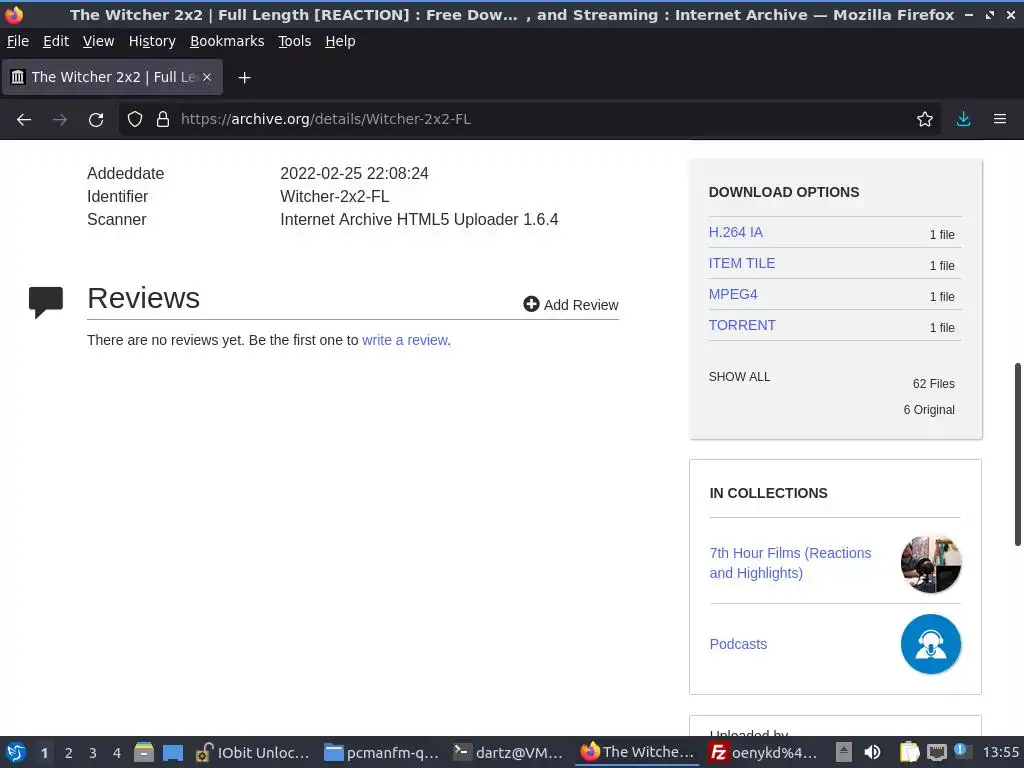Open the Firefox hamburger application menu
The height and width of the screenshot is (768, 1024).
click(999, 120)
